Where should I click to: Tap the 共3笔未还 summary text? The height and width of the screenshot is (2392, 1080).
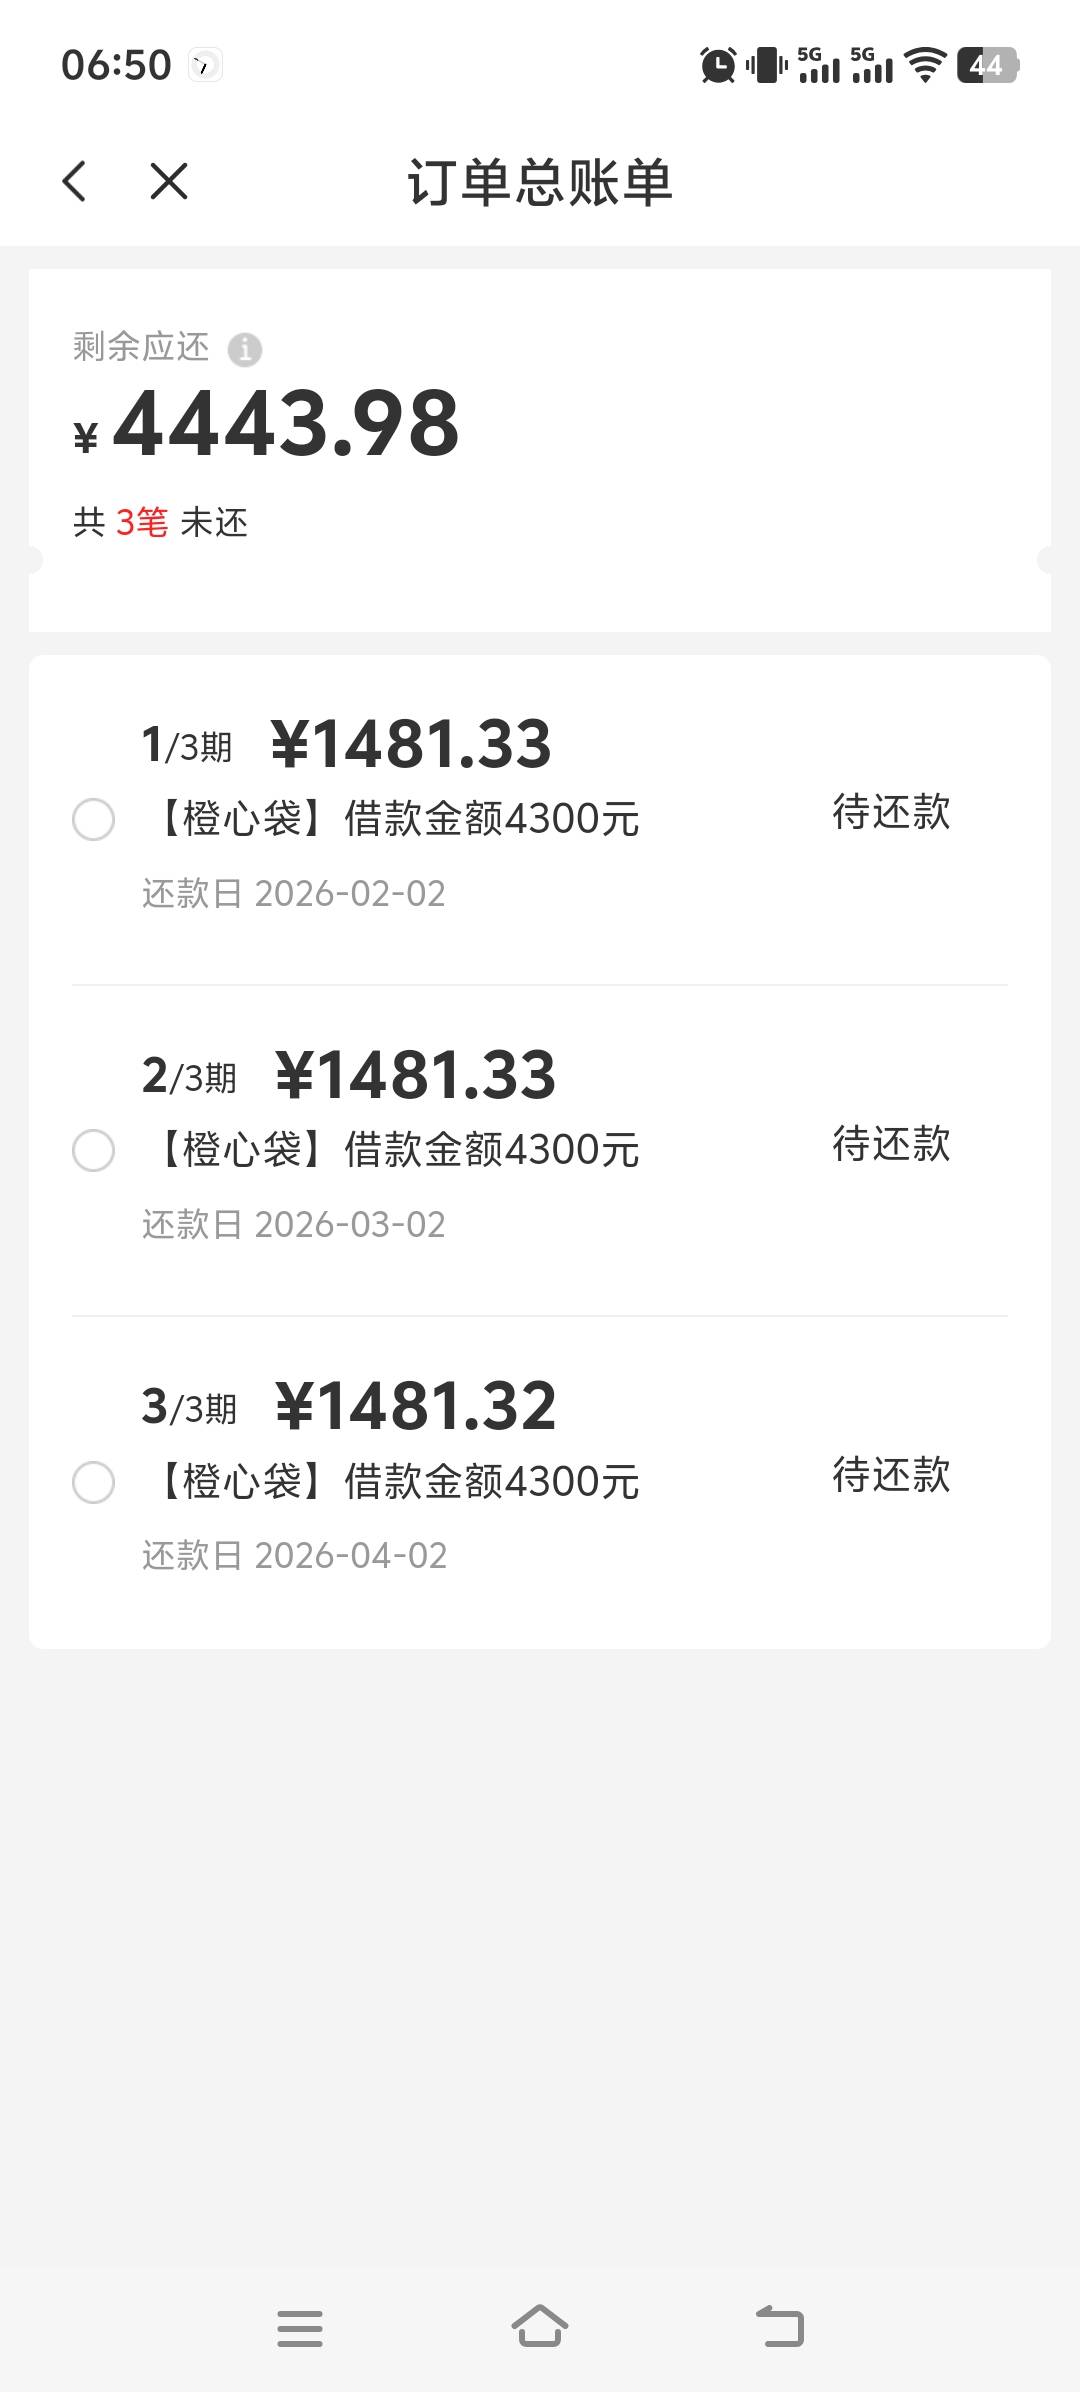click(x=160, y=522)
